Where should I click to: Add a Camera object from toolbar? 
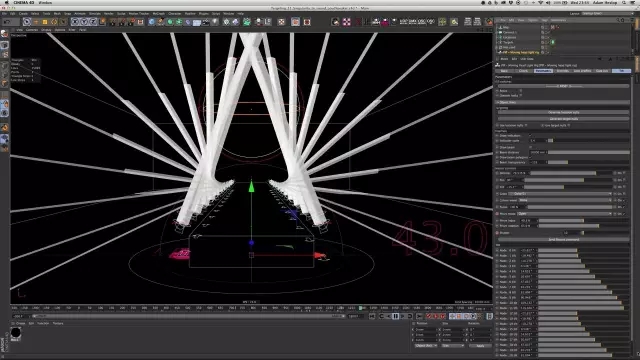[206, 22]
